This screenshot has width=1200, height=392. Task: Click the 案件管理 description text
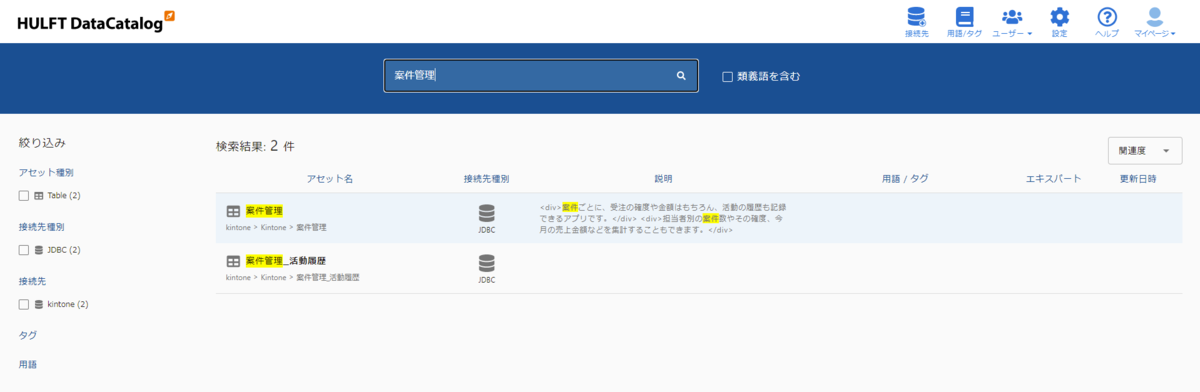tap(664, 218)
